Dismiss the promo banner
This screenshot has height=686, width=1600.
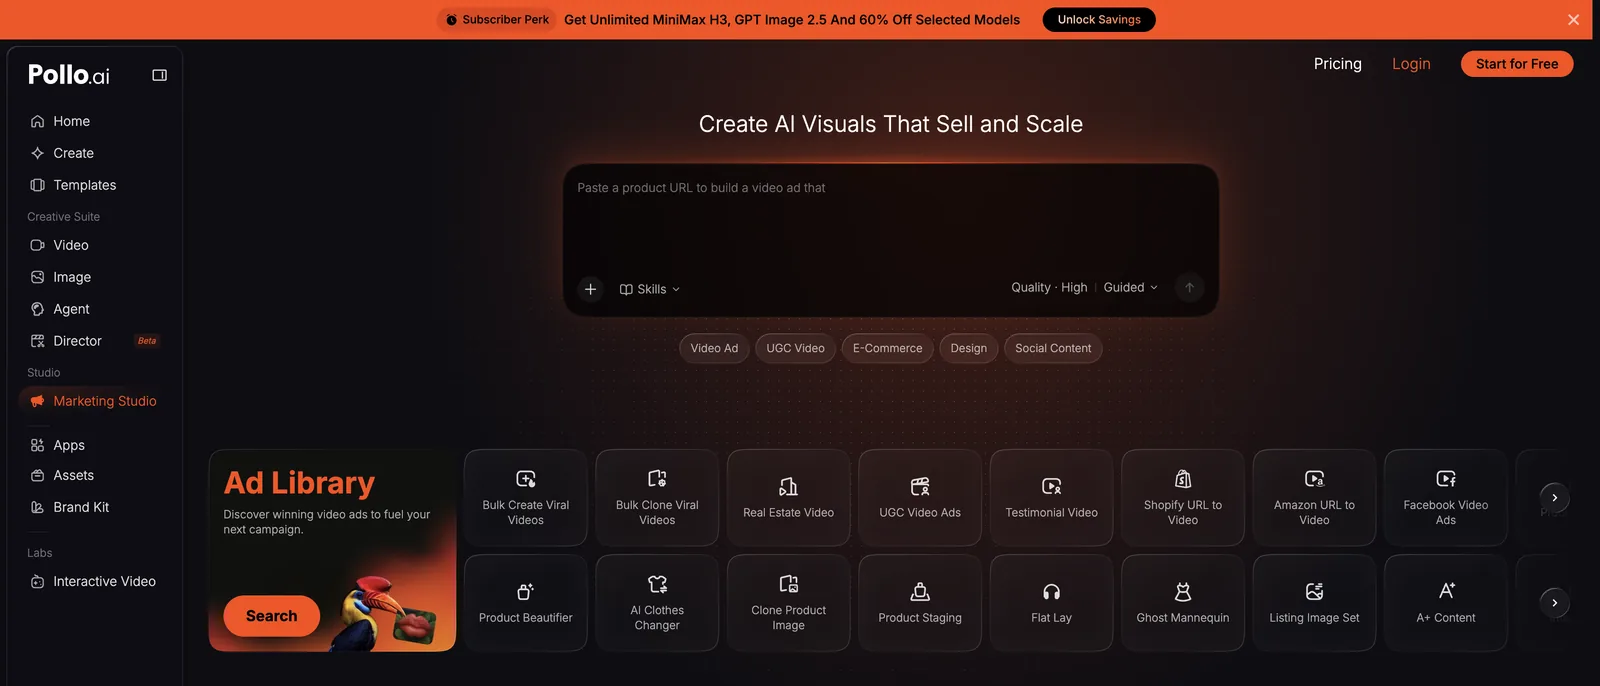[1573, 20]
